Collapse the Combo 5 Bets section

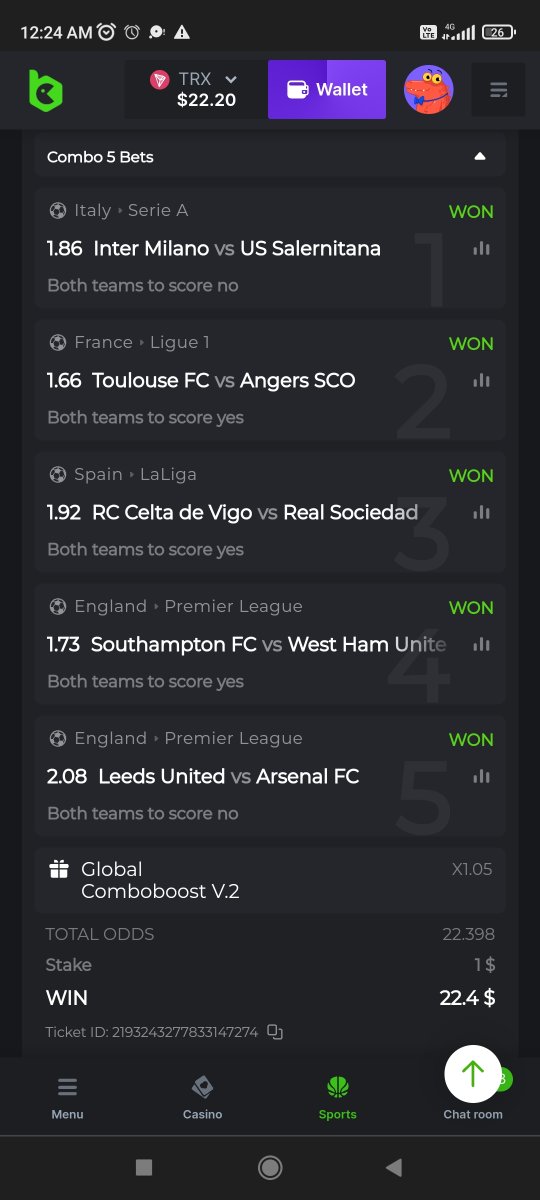pos(480,156)
